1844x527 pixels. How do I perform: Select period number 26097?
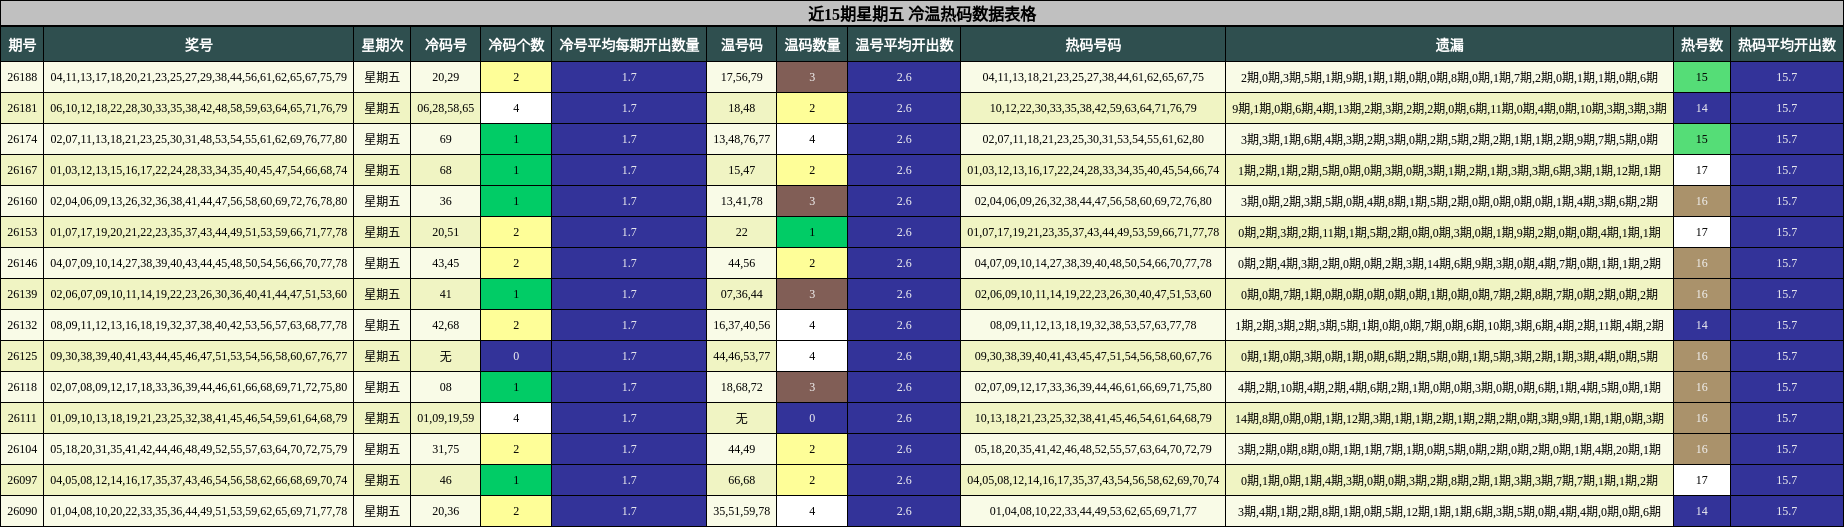pyautogui.click(x=22, y=480)
